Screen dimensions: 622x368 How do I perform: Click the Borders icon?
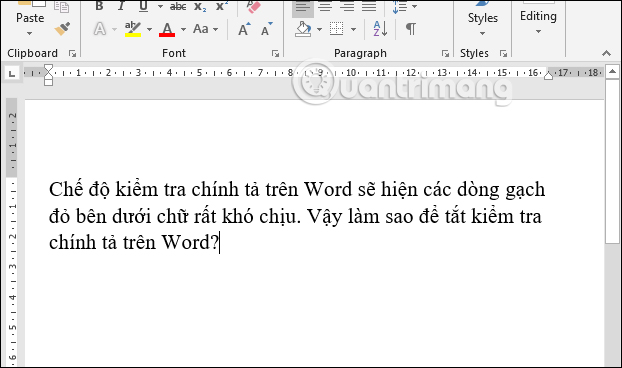coord(336,29)
